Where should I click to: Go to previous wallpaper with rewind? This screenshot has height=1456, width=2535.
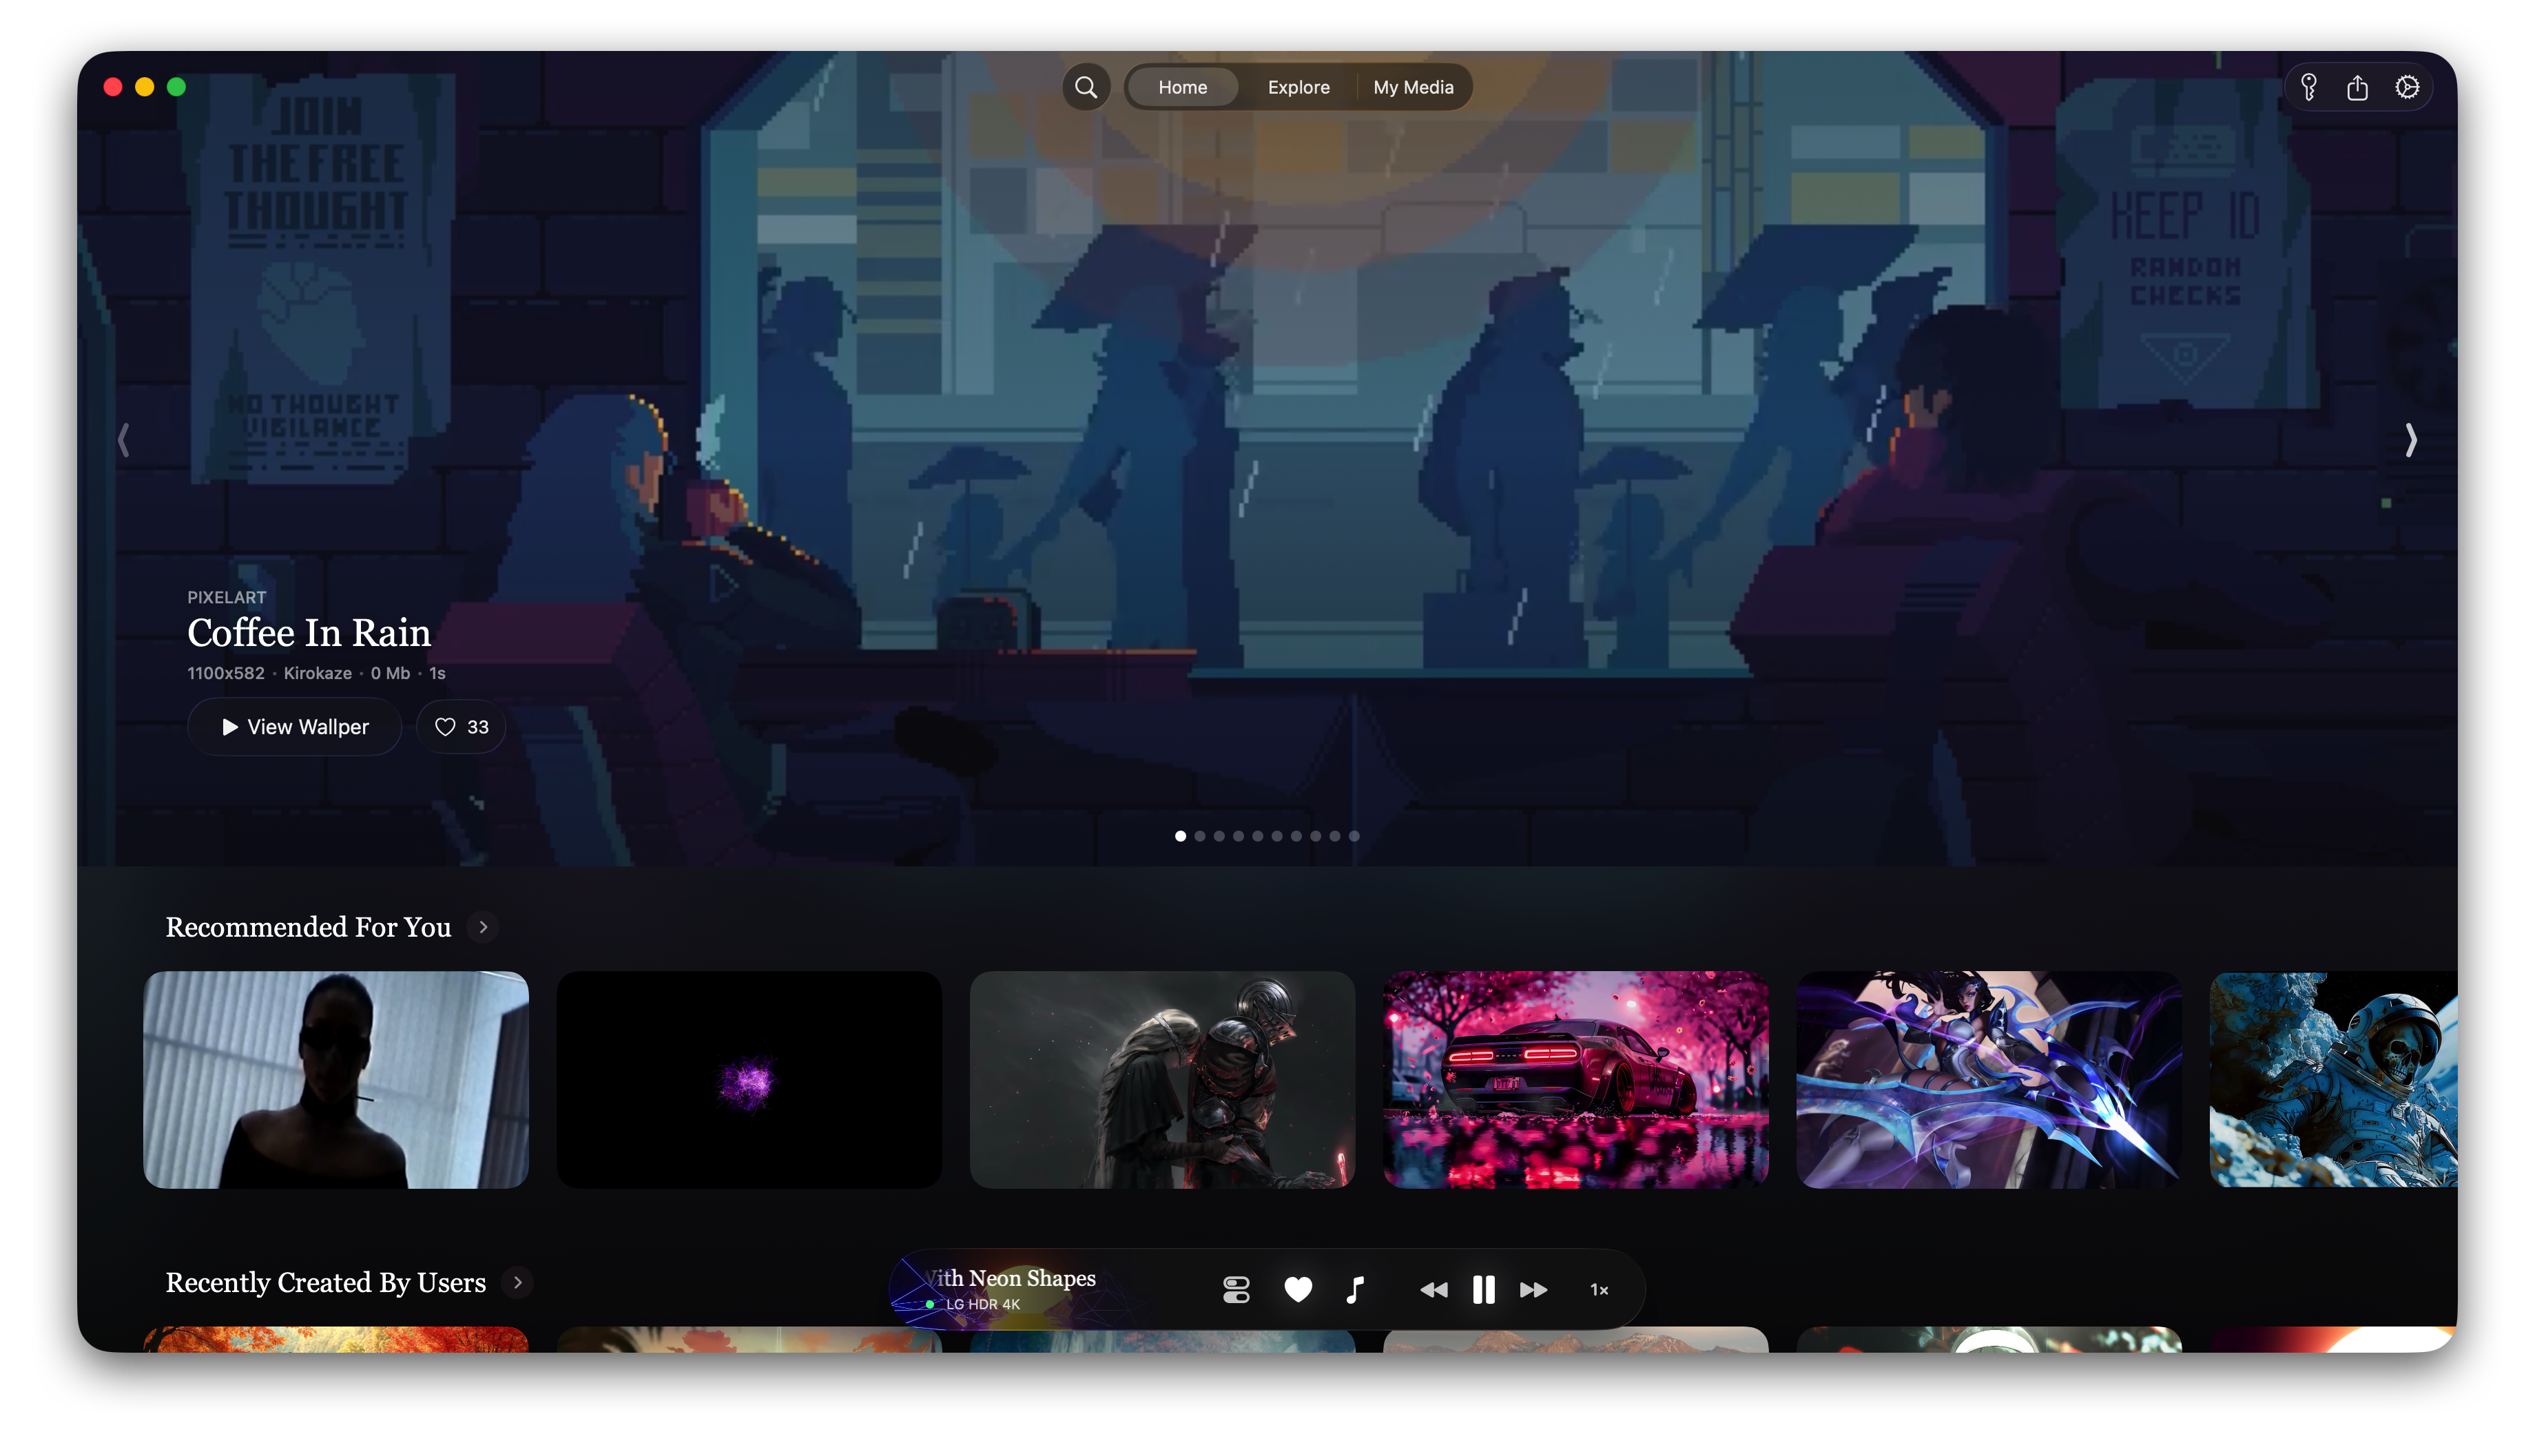click(x=1433, y=1289)
